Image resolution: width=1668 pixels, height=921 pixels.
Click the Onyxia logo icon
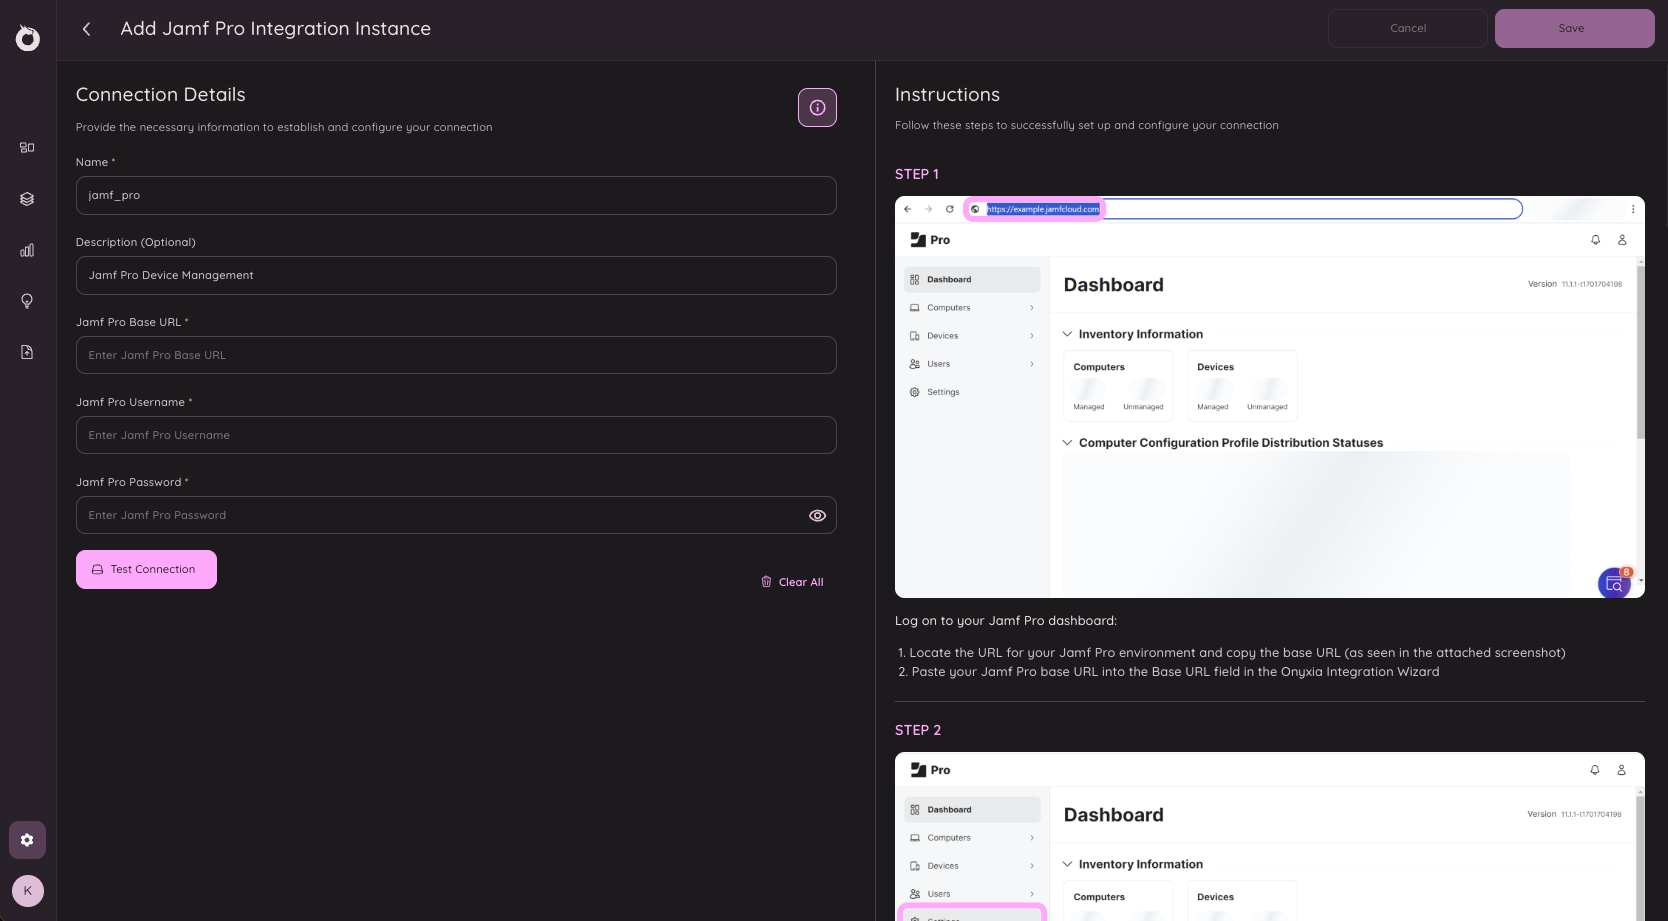(x=28, y=38)
